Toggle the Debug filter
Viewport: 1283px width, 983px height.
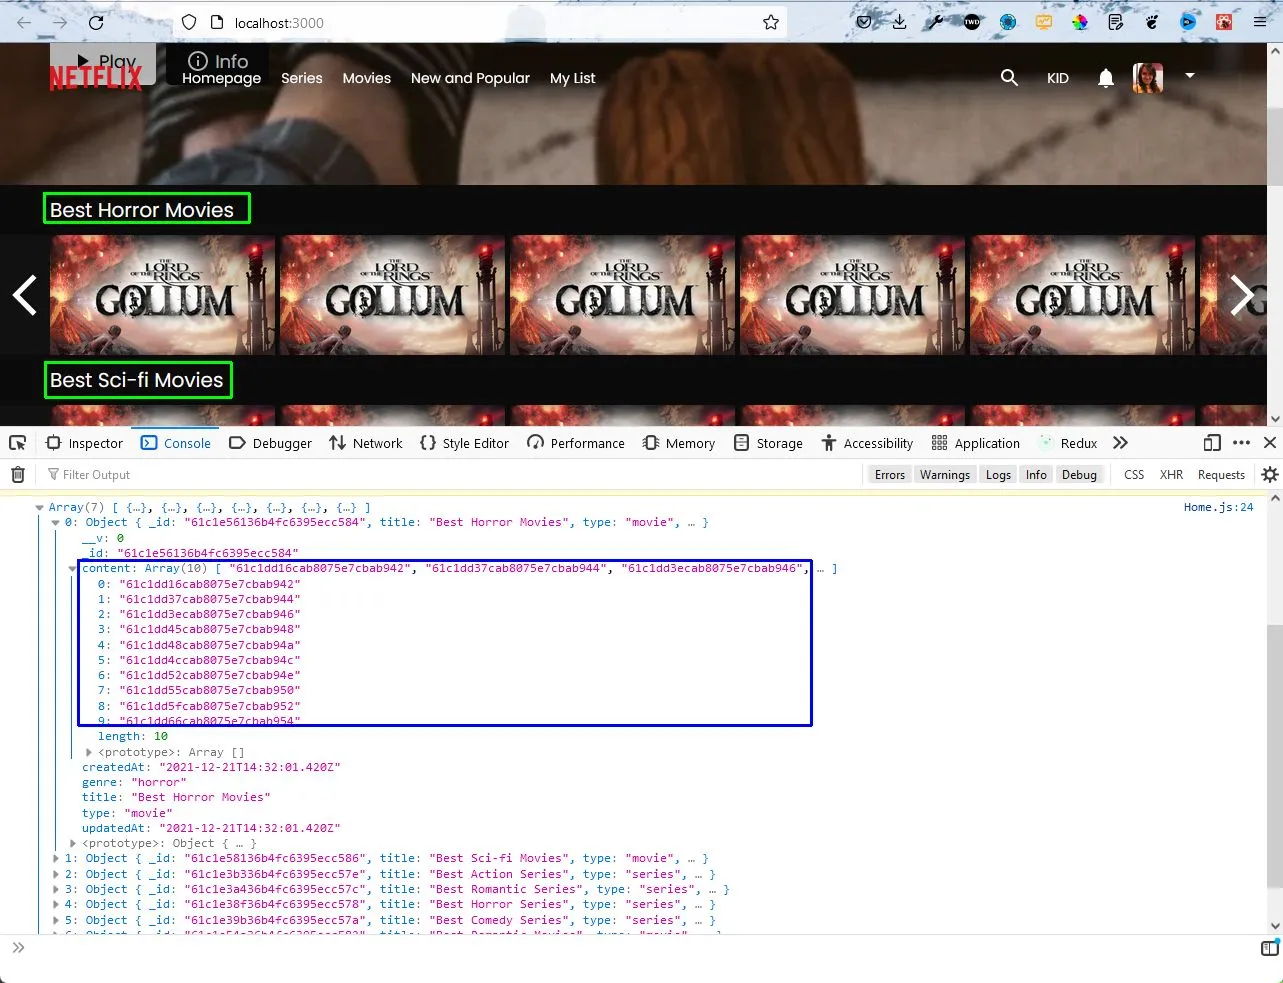click(x=1079, y=475)
